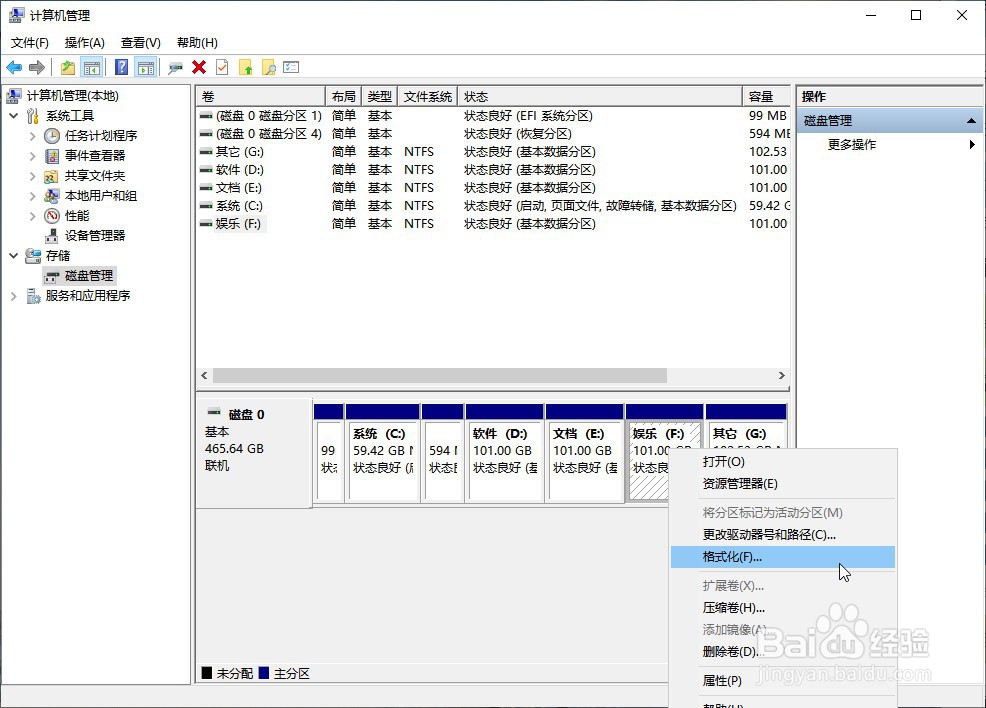This screenshot has width=986, height=708.
Task: Open Help via the question mark icon
Action: [122, 67]
